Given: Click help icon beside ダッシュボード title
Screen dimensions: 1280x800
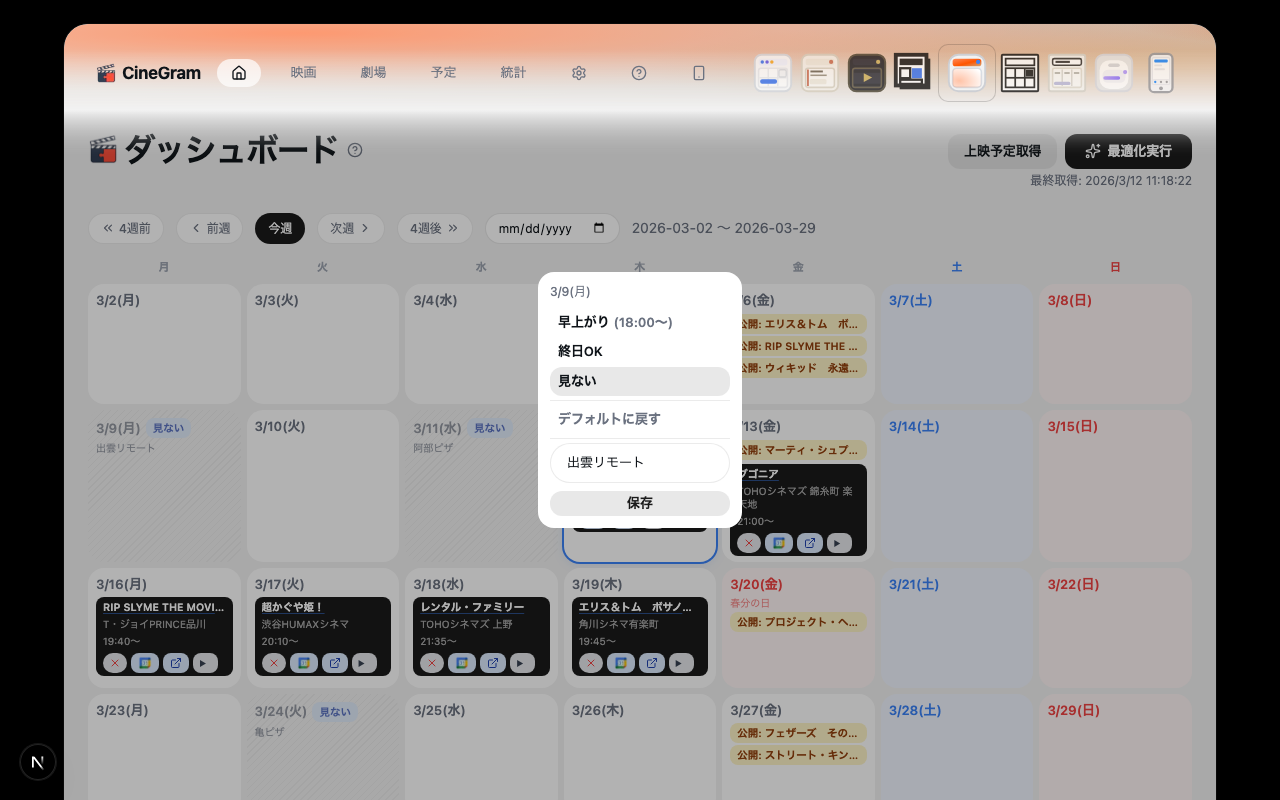Looking at the screenshot, I should pos(355,150).
